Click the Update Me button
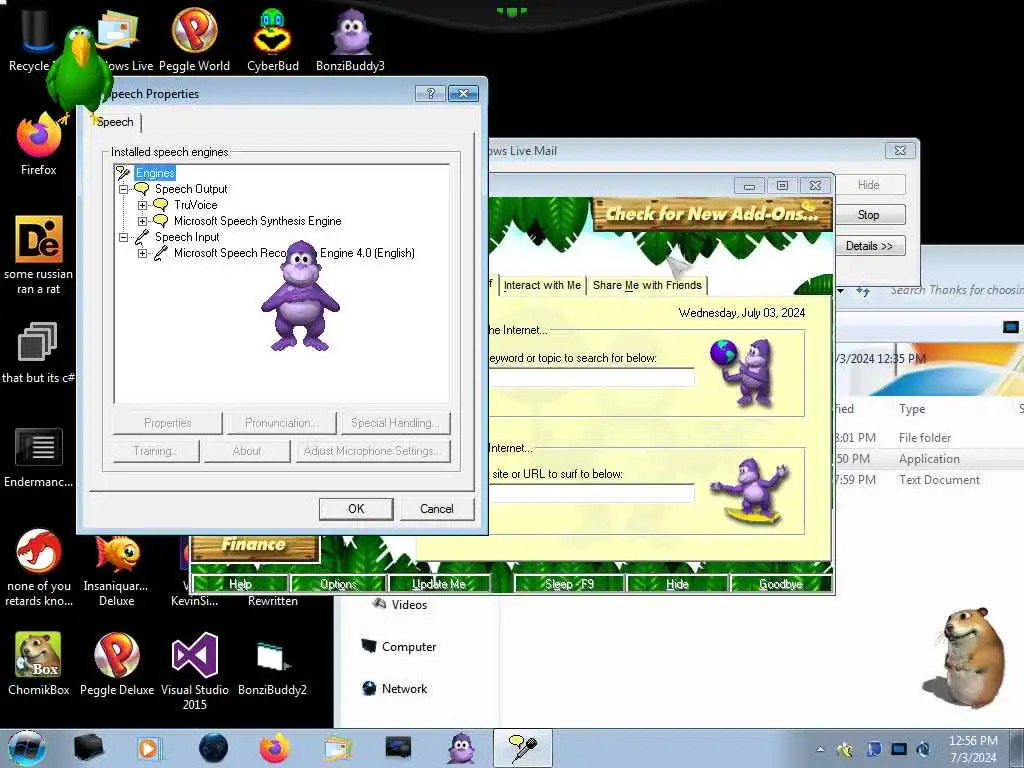Screen dimensions: 1024x768 [x=439, y=584]
